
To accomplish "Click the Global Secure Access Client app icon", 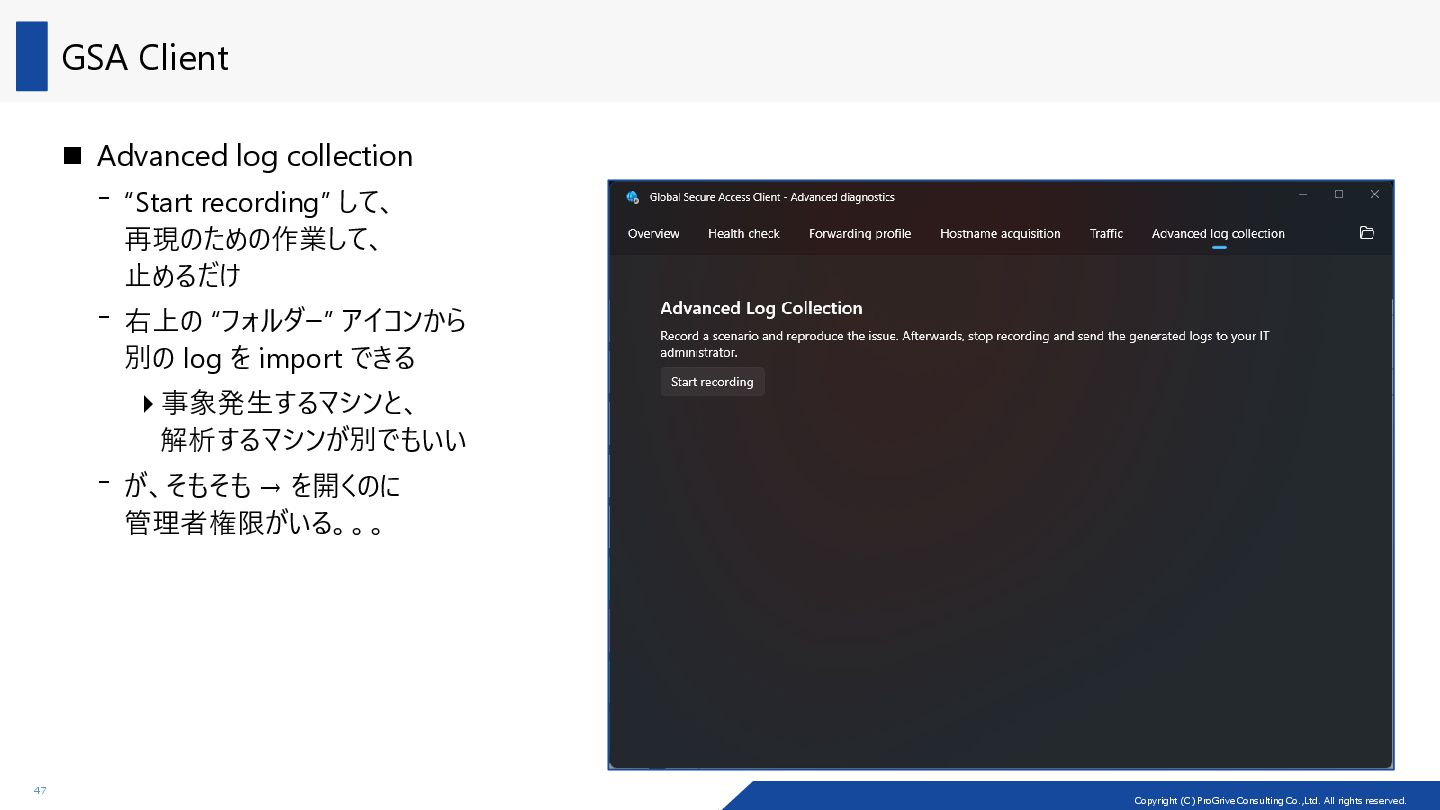I will (632, 197).
